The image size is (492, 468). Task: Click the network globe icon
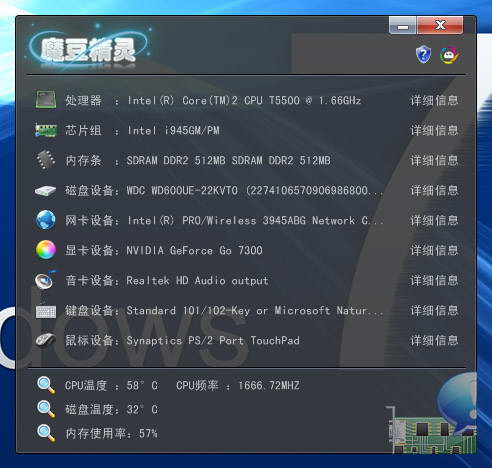tap(46, 220)
